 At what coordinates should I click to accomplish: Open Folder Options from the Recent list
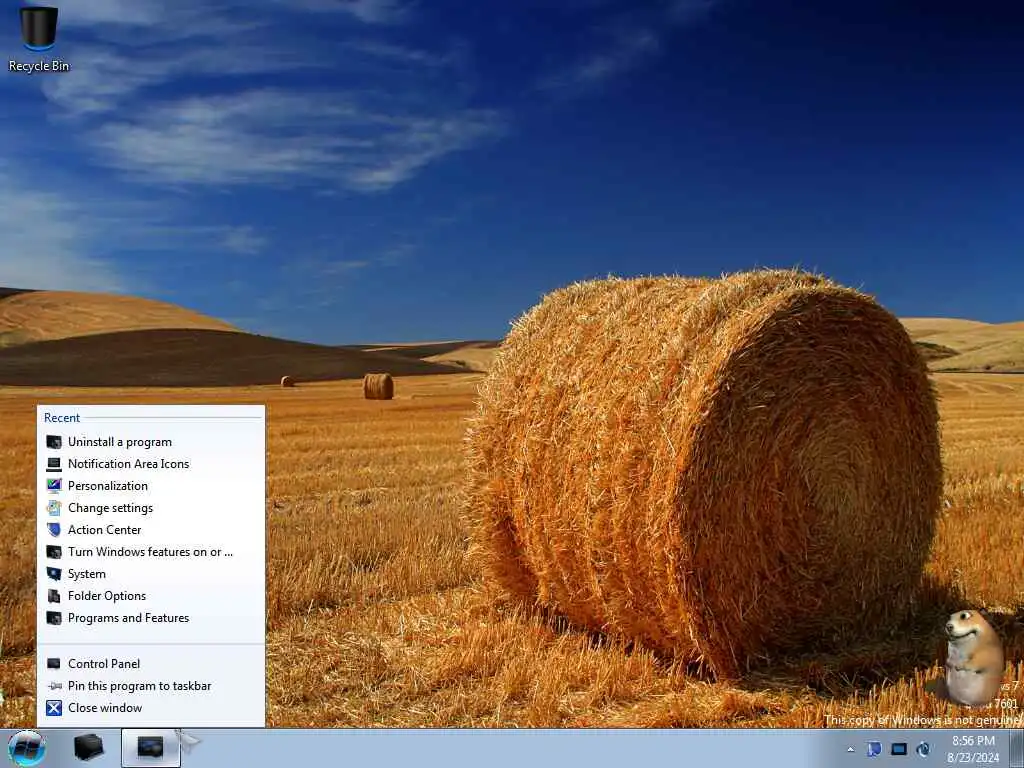pyautogui.click(x=151, y=596)
